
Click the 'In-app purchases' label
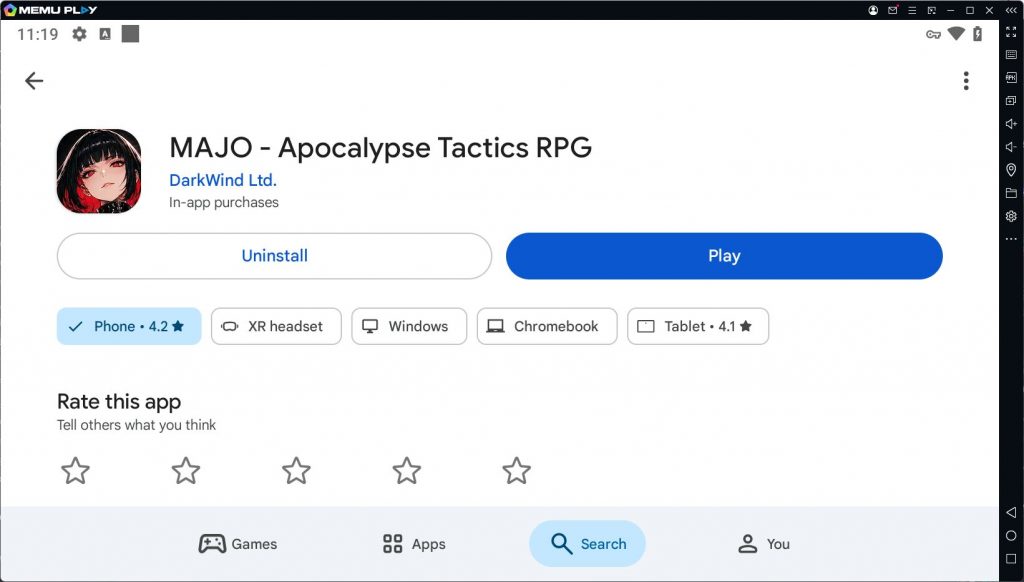click(x=223, y=202)
